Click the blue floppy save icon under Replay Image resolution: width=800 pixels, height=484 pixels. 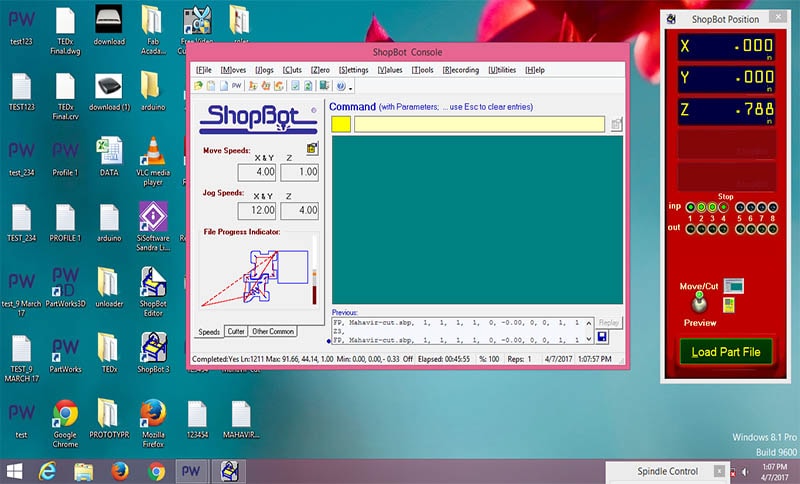(x=602, y=337)
